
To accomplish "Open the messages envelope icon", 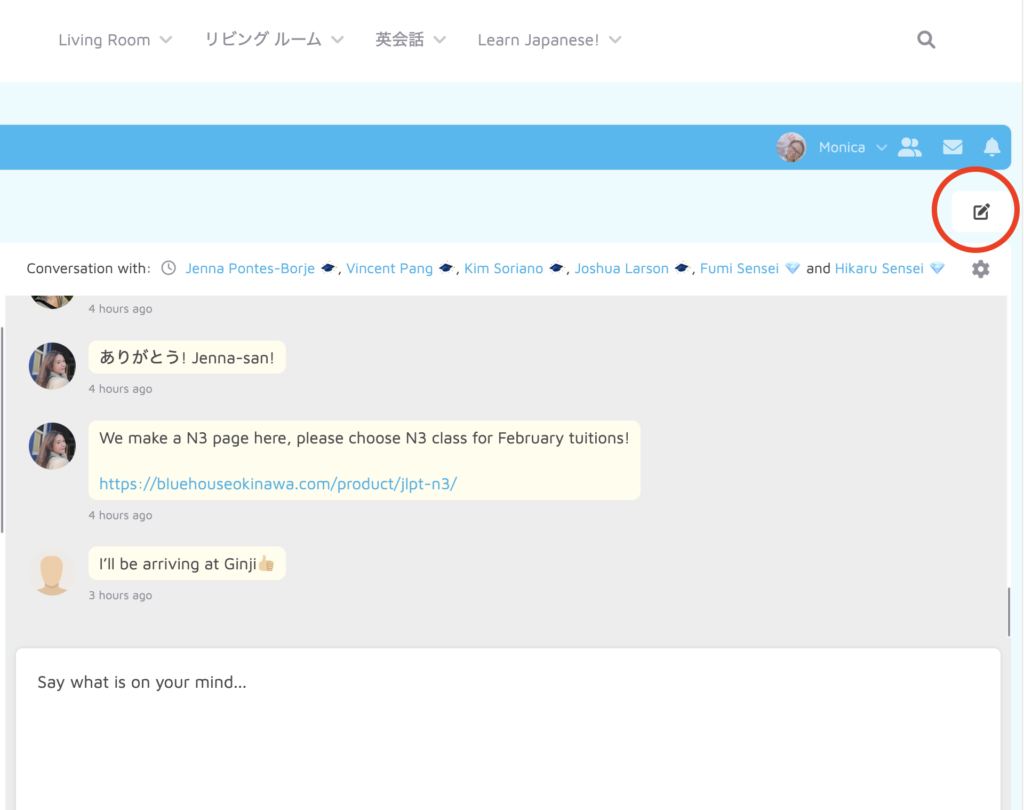I will [x=952, y=147].
